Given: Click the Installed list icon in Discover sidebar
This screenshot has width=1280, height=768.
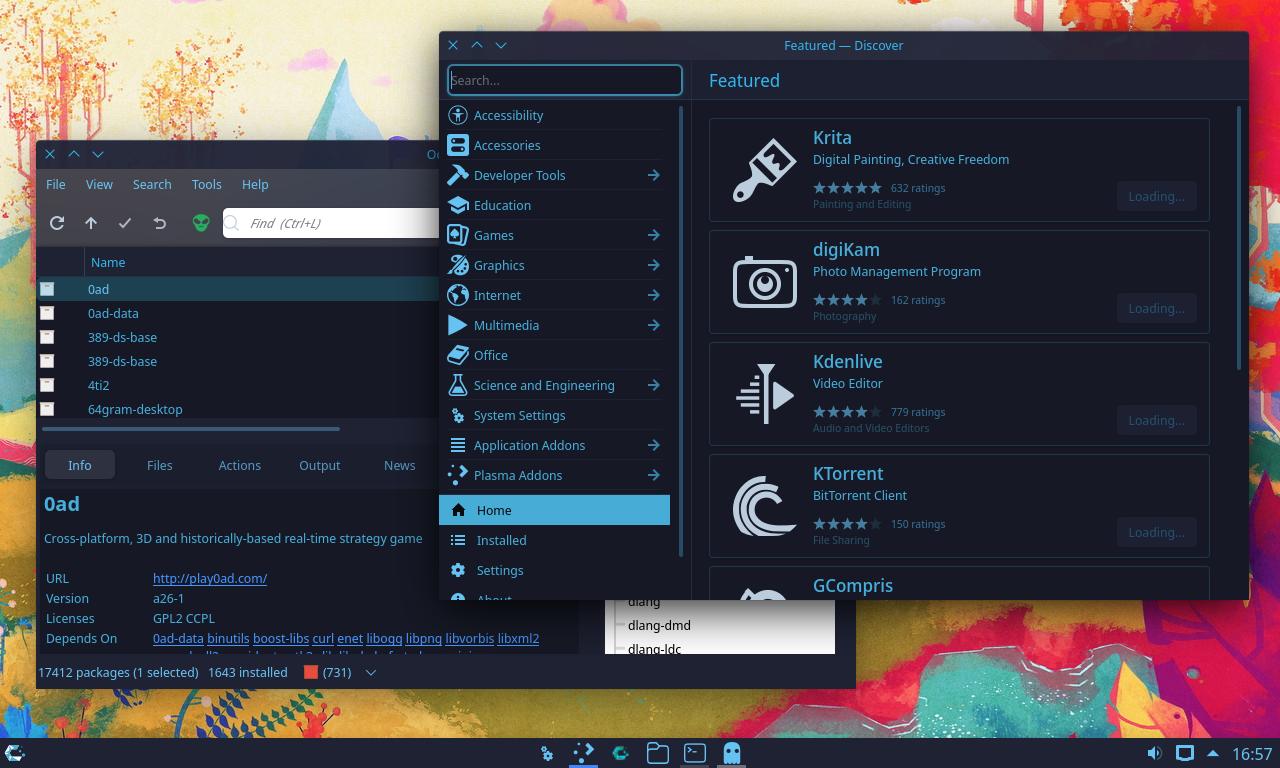Looking at the screenshot, I should point(458,540).
